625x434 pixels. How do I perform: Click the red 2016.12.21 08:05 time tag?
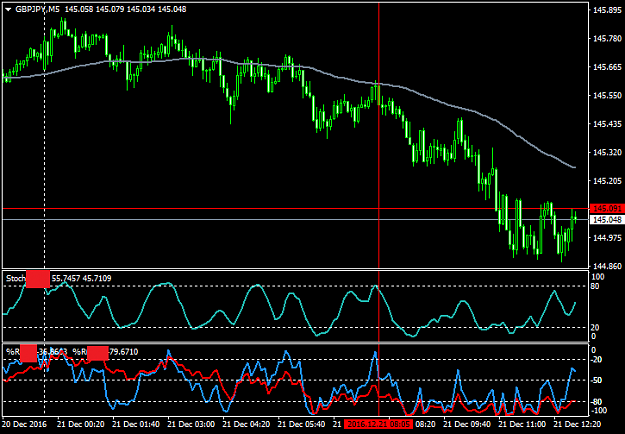click(378, 424)
